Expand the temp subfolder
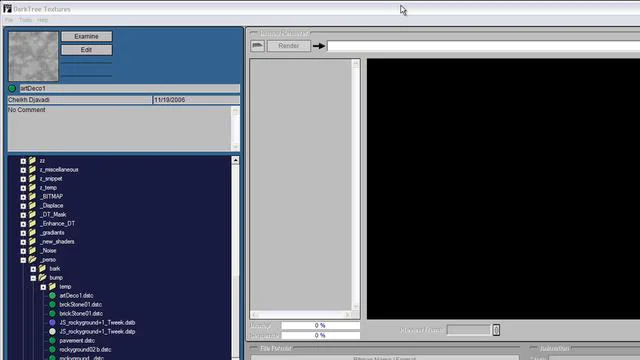This screenshot has width=640, height=360. (x=43, y=287)
